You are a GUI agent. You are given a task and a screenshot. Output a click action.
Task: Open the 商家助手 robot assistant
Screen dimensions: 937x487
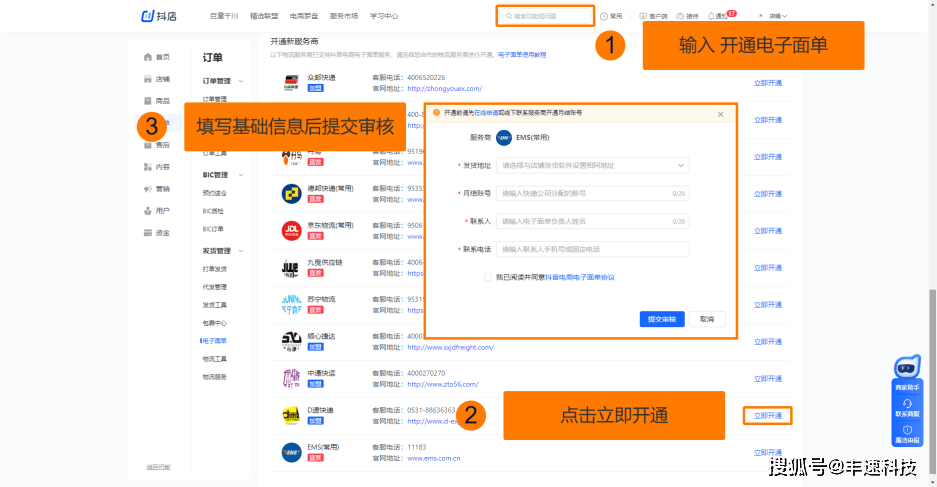click(x=907, y=373)
